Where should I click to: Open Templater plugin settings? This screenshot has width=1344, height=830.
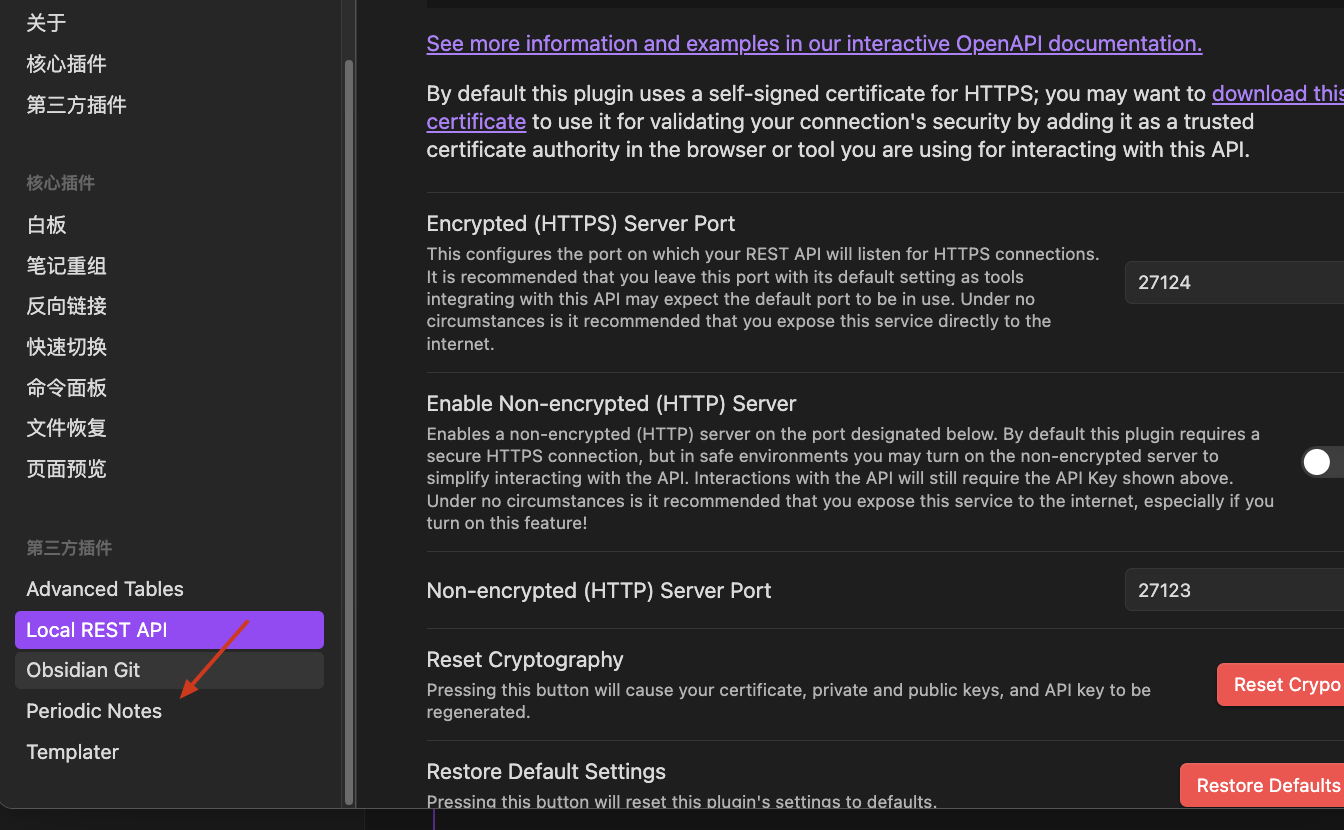pos(72,752)
